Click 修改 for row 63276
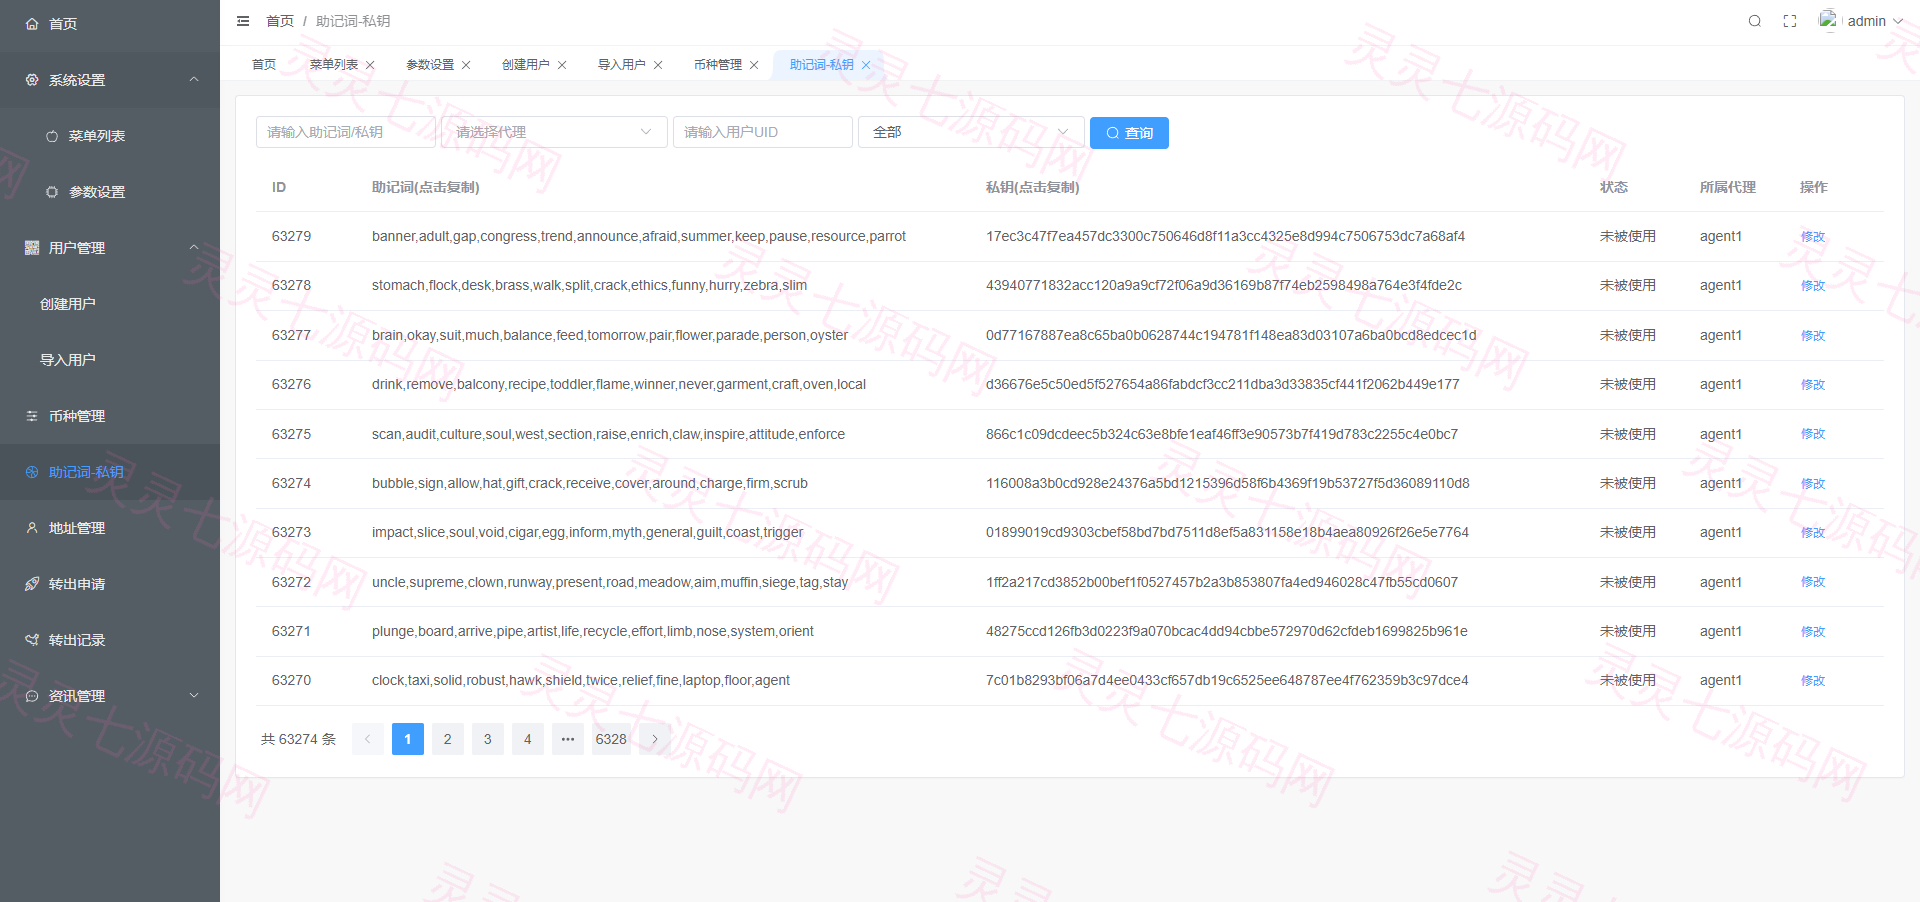 1813,385
